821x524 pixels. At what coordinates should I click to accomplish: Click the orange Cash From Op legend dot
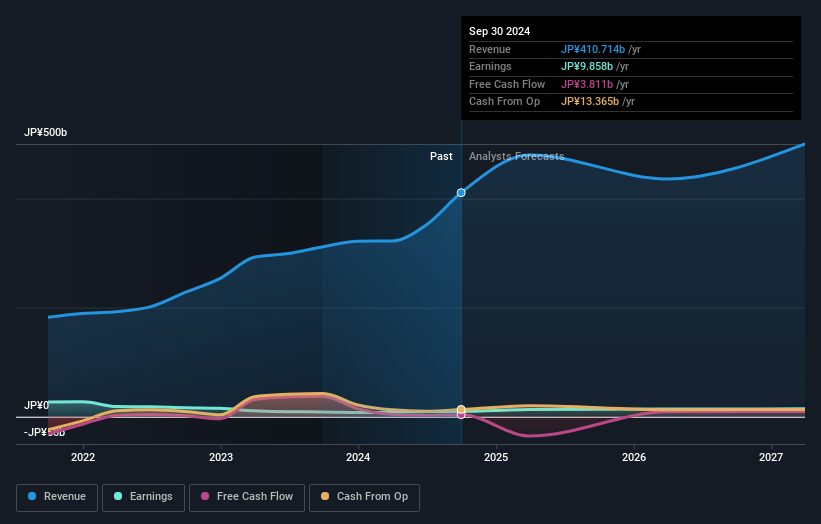coord(325,496)
